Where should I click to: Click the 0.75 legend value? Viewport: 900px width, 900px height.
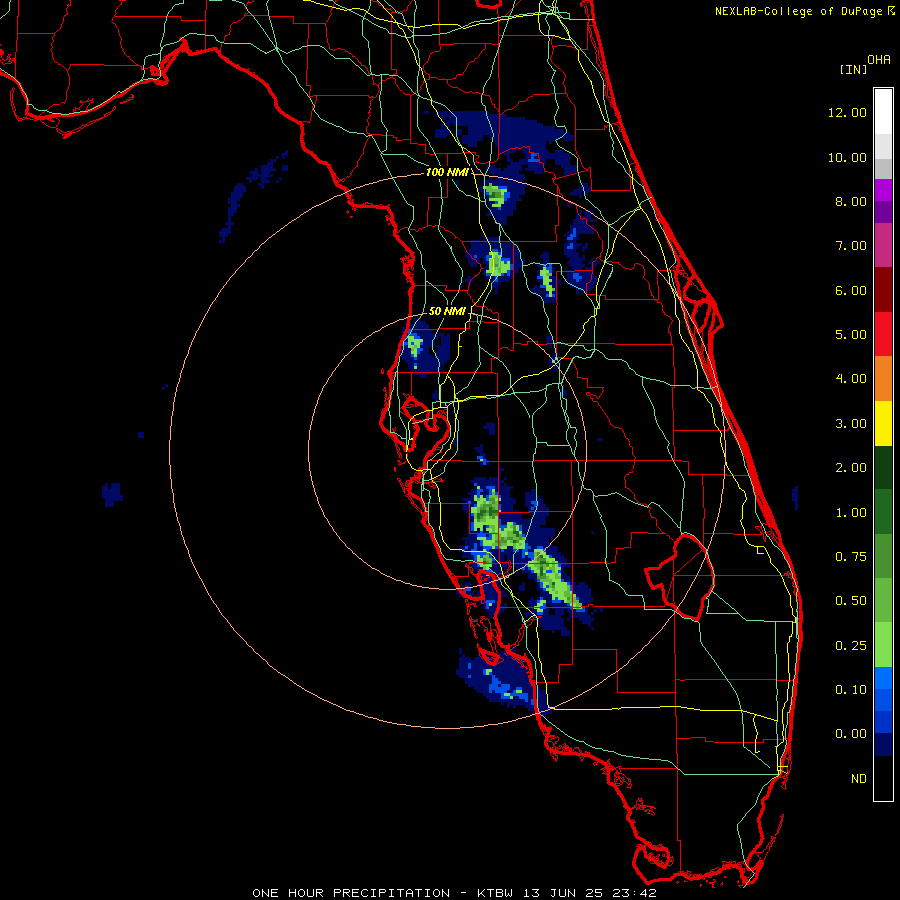(x=851, y=557)
